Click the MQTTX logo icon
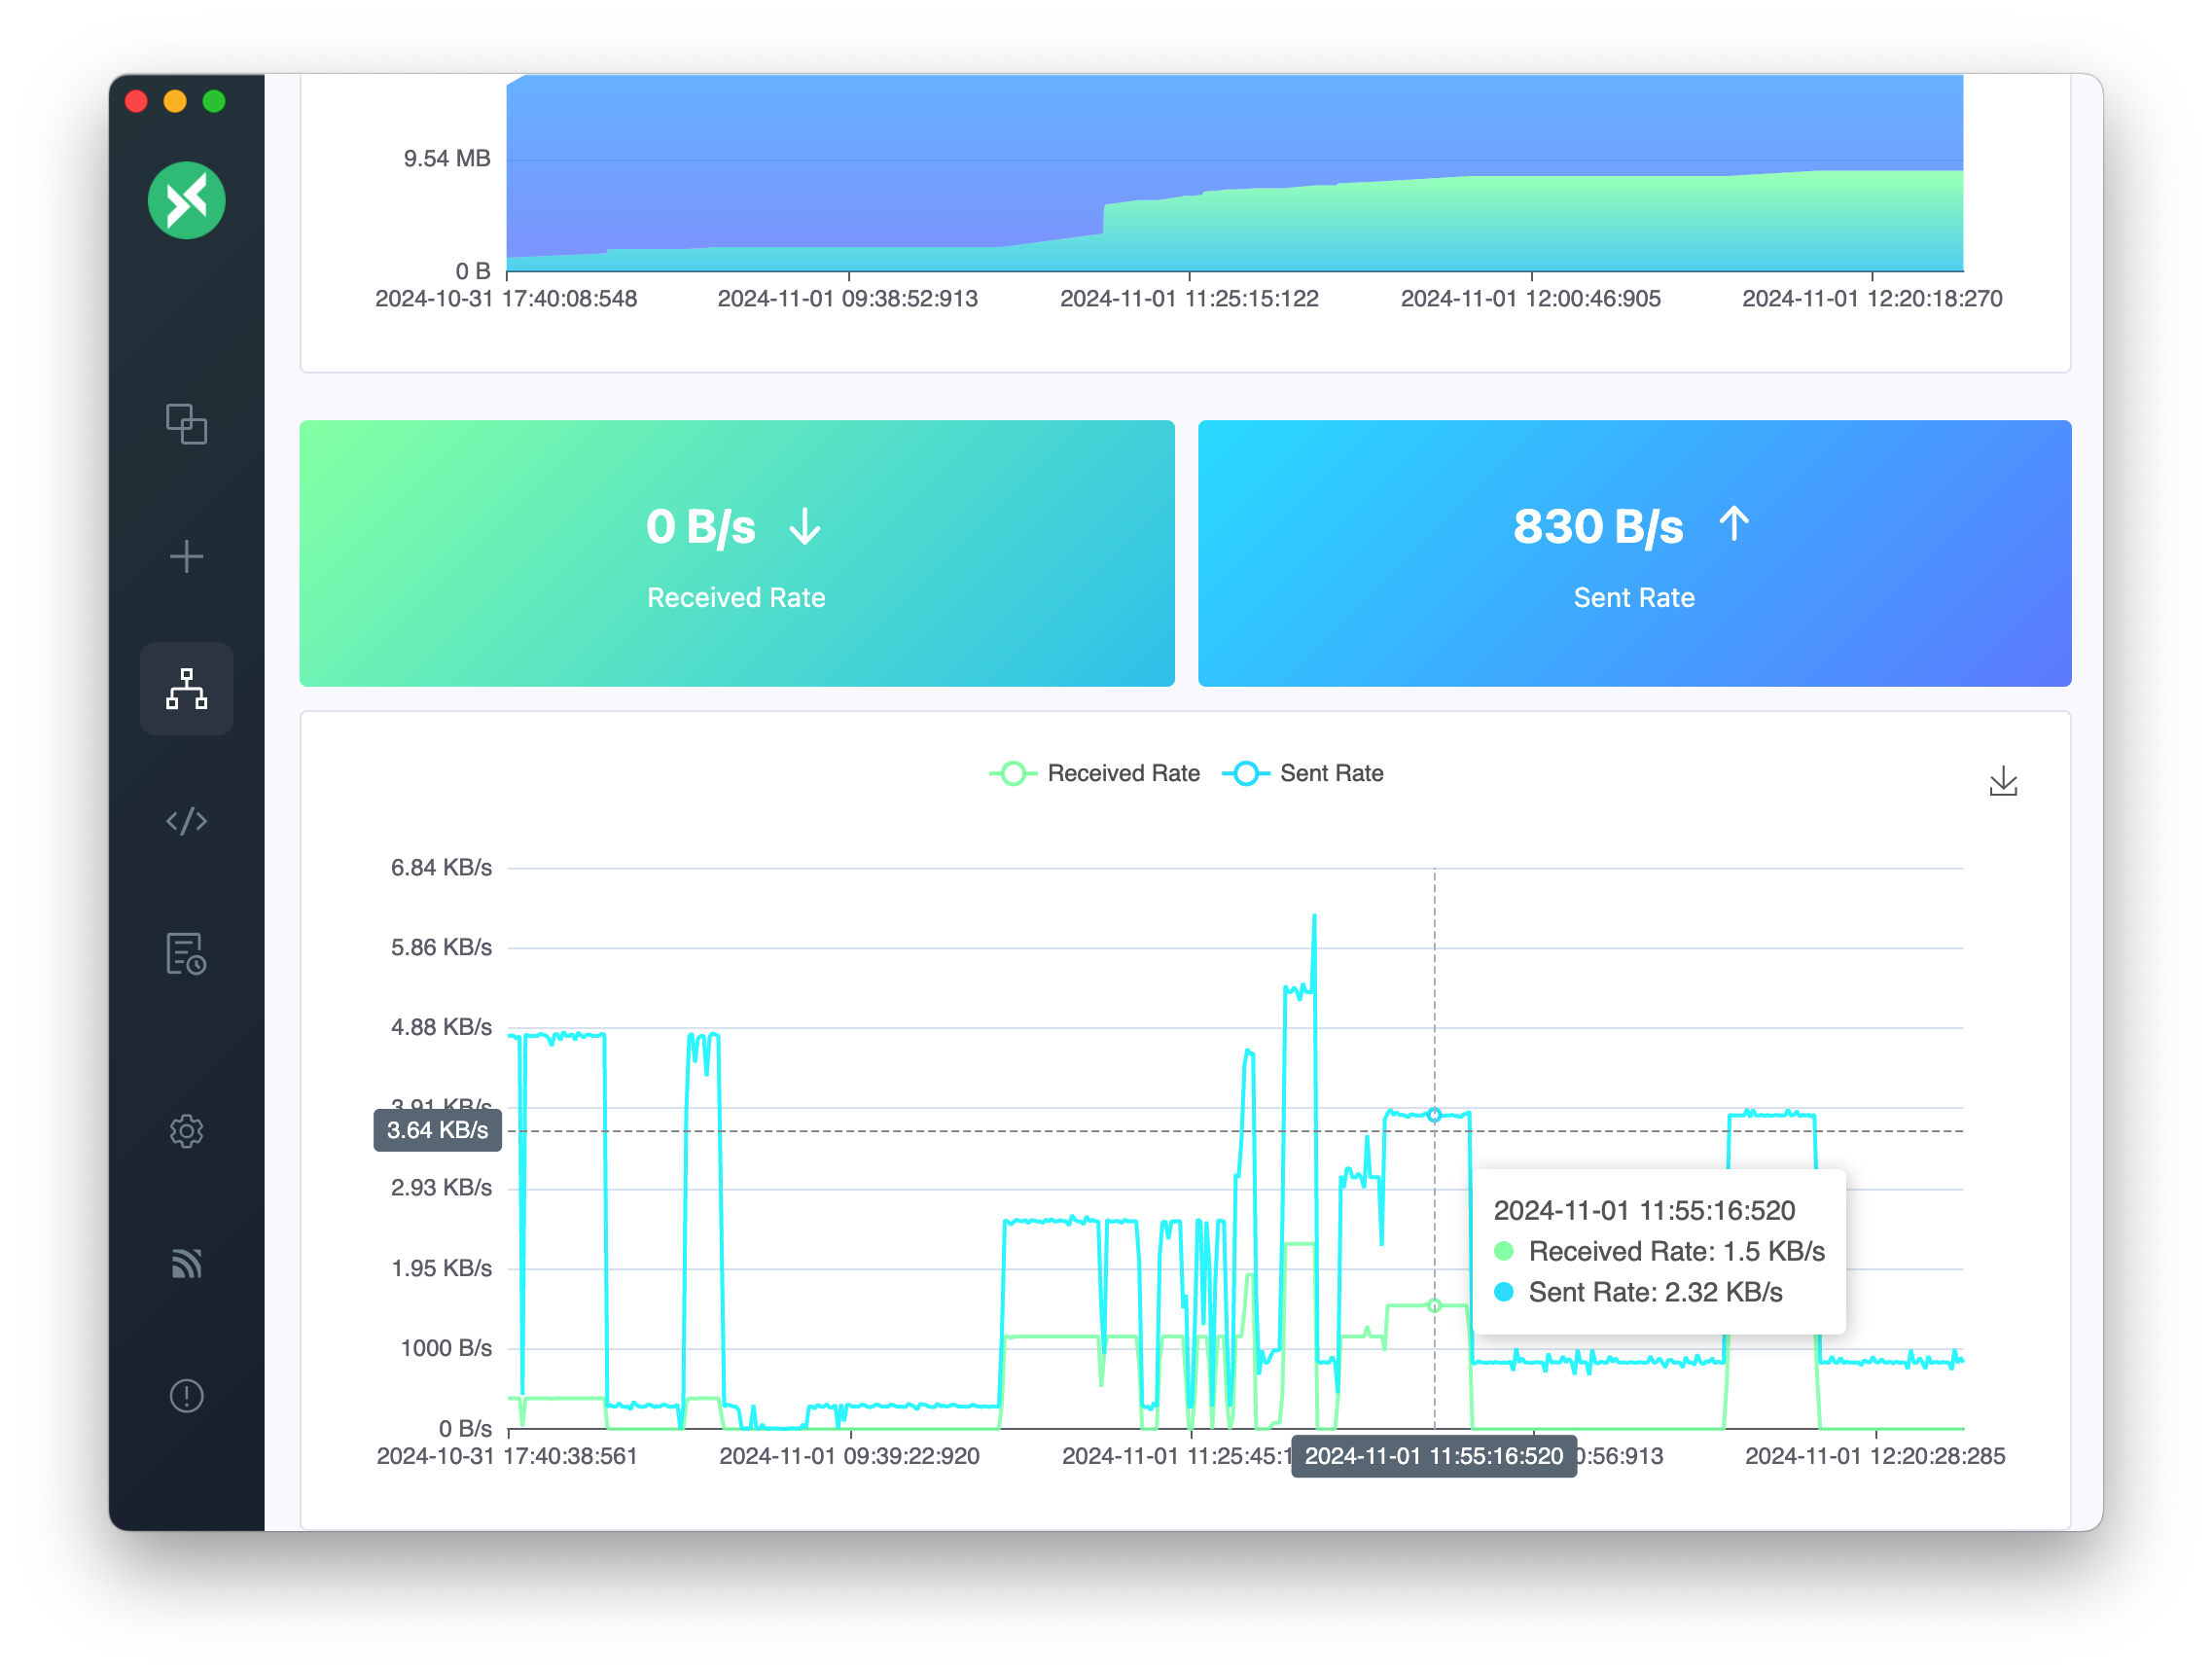 coord(187,200)
